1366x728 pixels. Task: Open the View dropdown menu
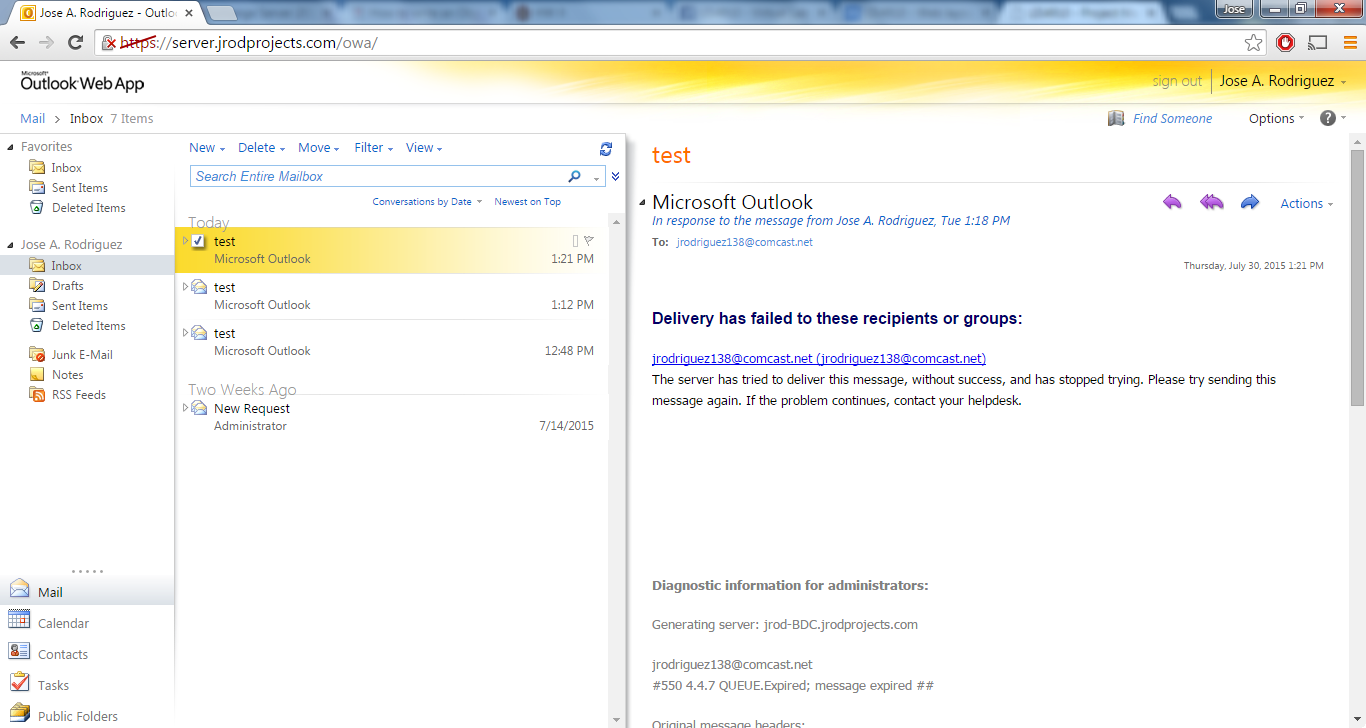click(424, 148)
